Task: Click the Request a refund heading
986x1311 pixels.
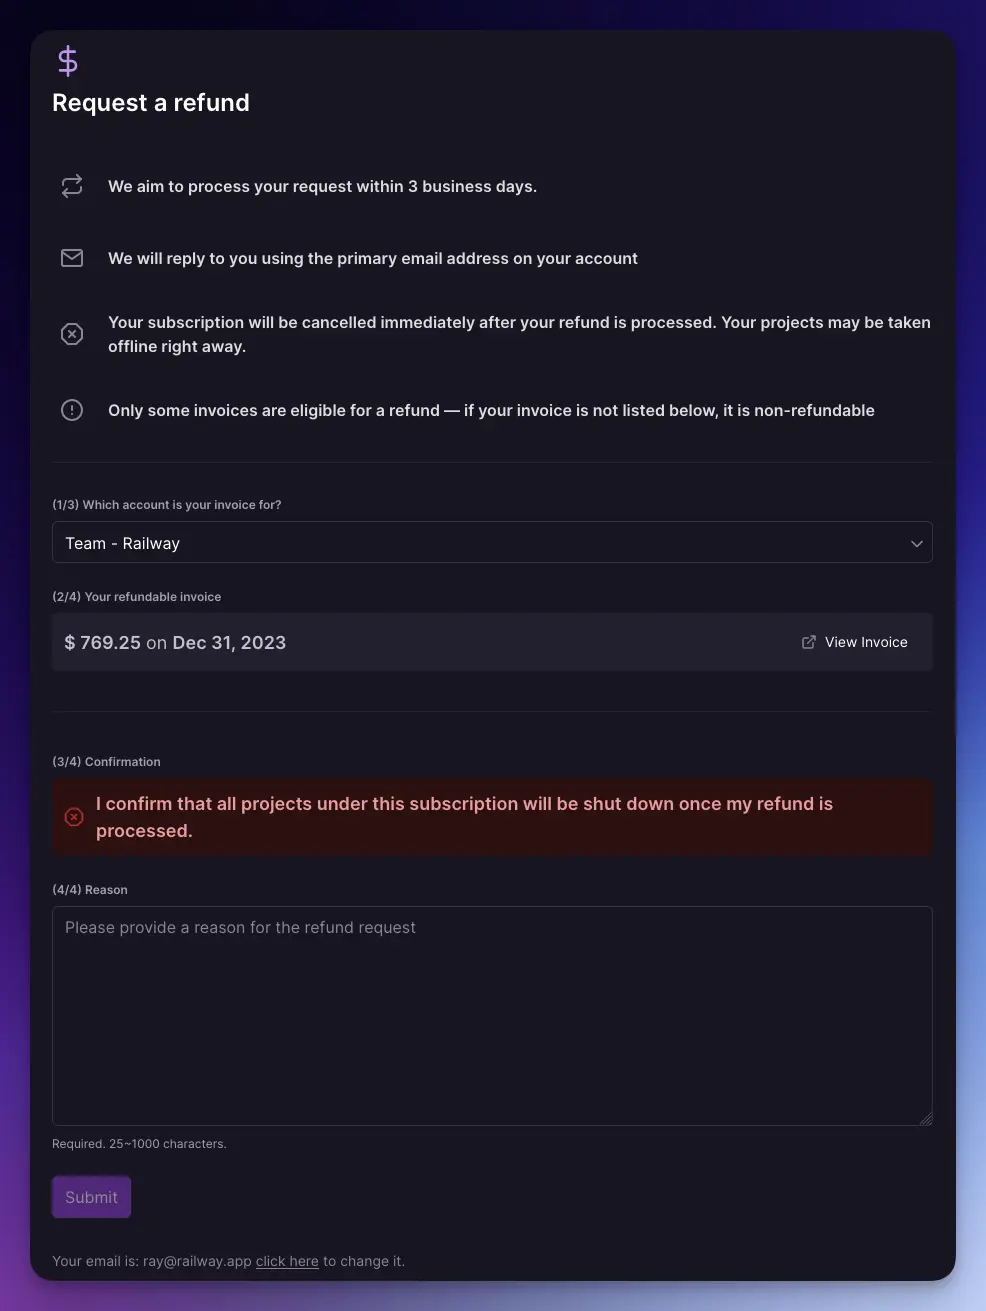Action: pyautogui.click(x=151, y=103)
